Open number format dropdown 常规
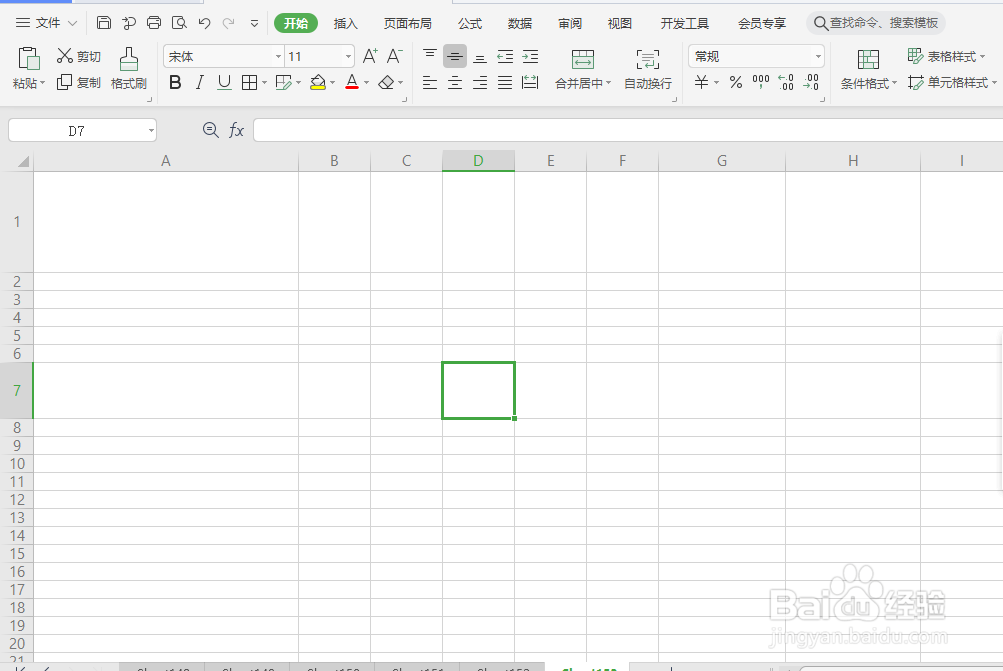Viewport: 1003px width, 671px height. [818, 56]
